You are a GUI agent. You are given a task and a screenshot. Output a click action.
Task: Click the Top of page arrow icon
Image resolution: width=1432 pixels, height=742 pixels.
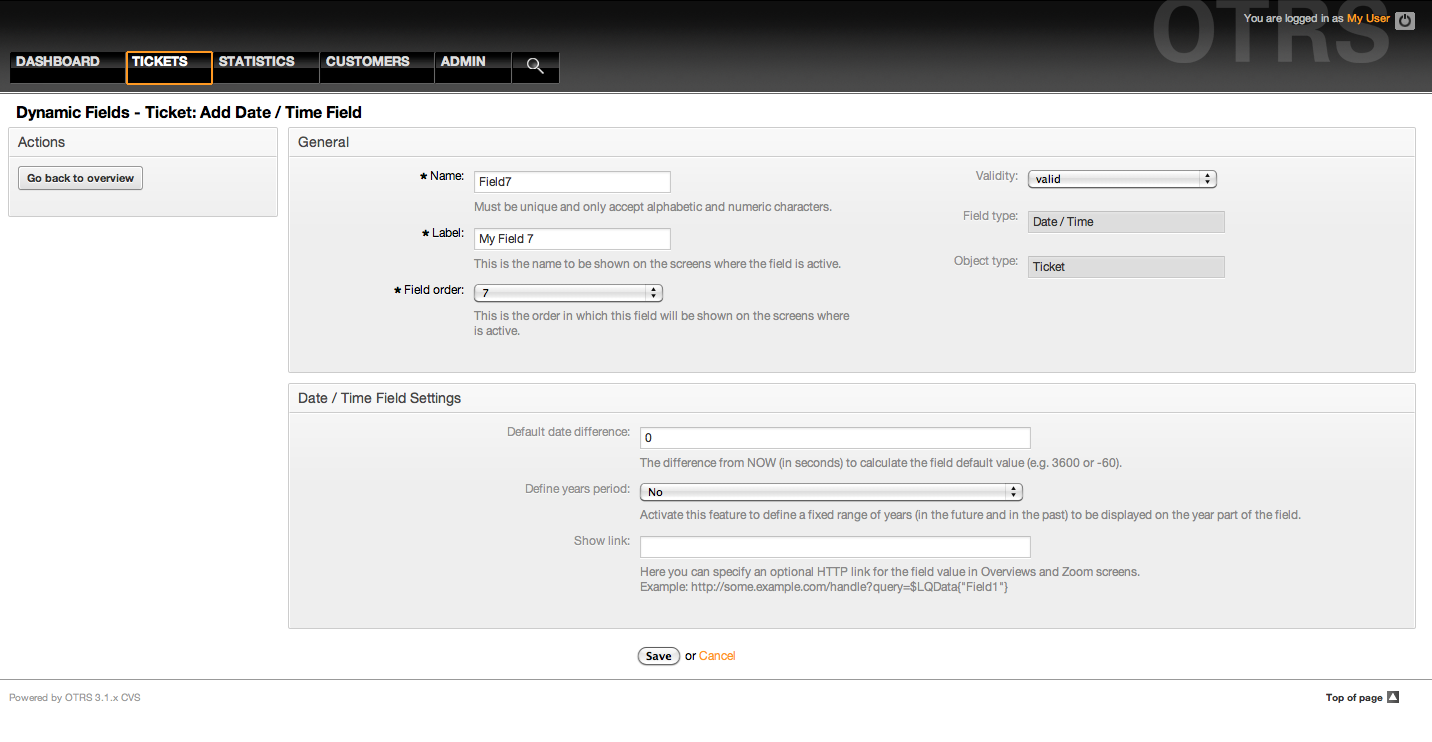1393,697
